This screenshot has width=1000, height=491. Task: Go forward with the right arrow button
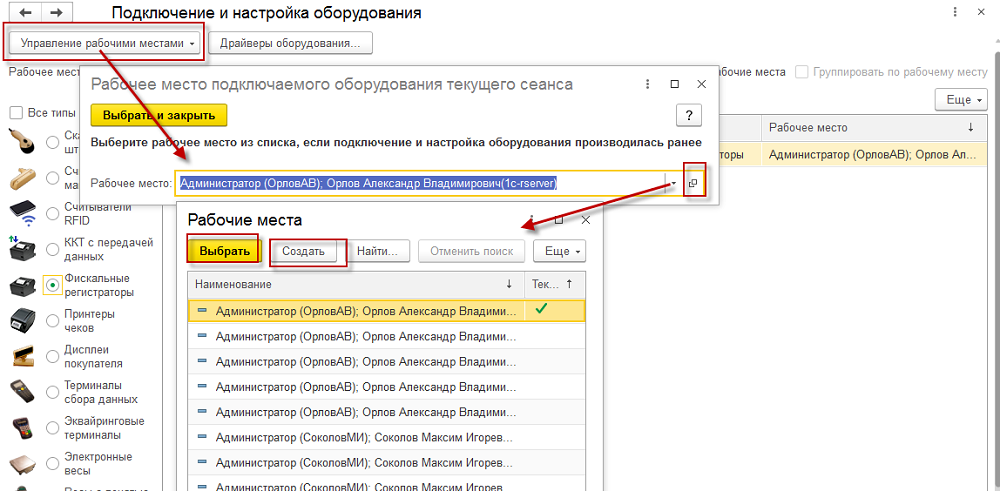[56, 13]
